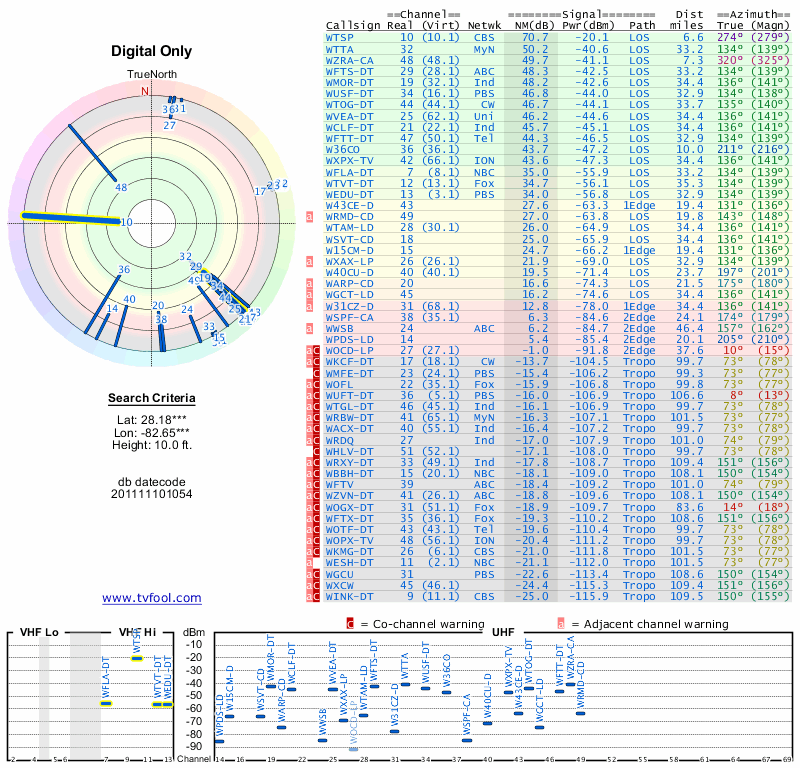Open the www.tvfool.com link
This screenshot has width=800, height=768.
click(152, 598)
